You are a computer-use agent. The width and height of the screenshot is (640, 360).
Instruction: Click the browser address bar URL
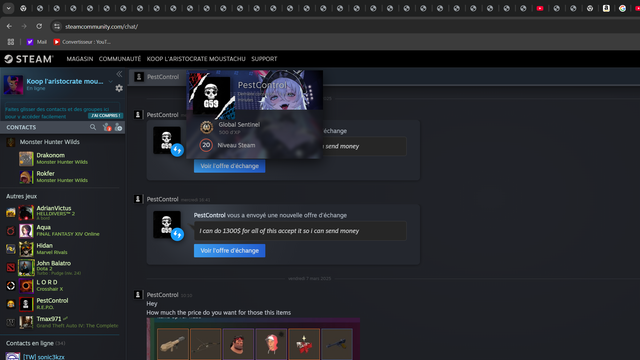tap(101, 27)
